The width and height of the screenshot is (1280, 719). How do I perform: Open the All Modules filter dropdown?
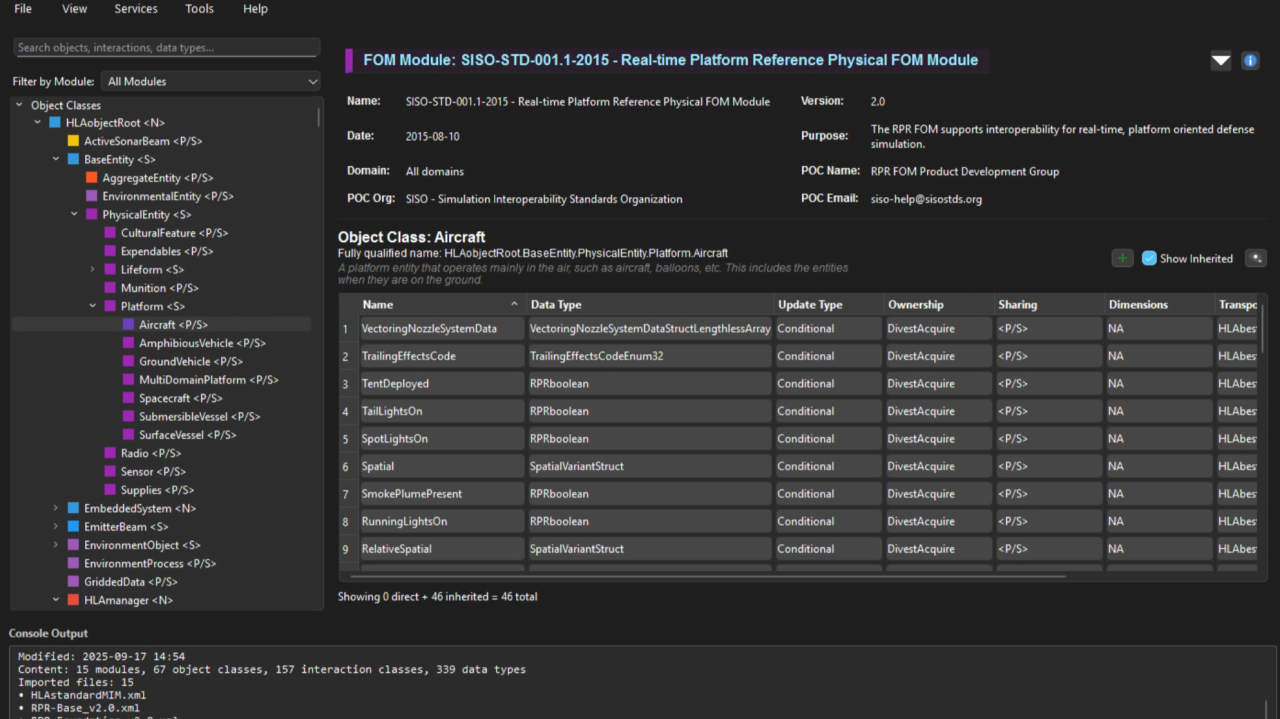click(210, 80)
